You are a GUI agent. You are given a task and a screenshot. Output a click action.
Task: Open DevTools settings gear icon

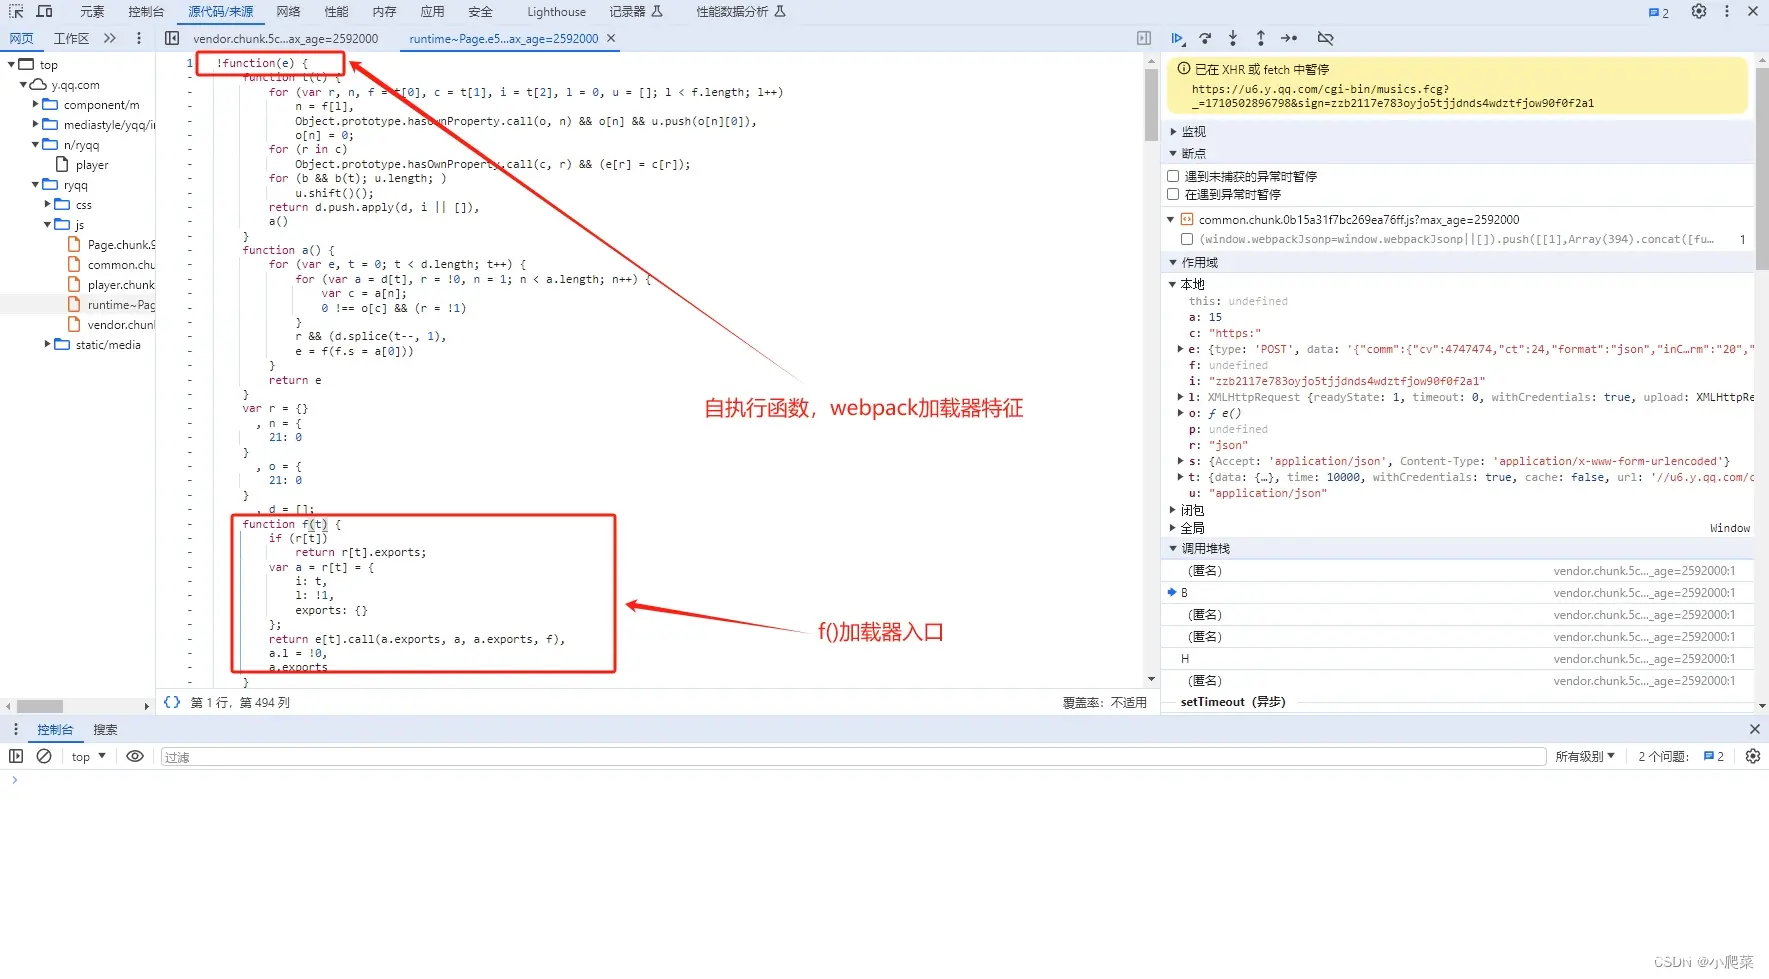pos(1699,12)
